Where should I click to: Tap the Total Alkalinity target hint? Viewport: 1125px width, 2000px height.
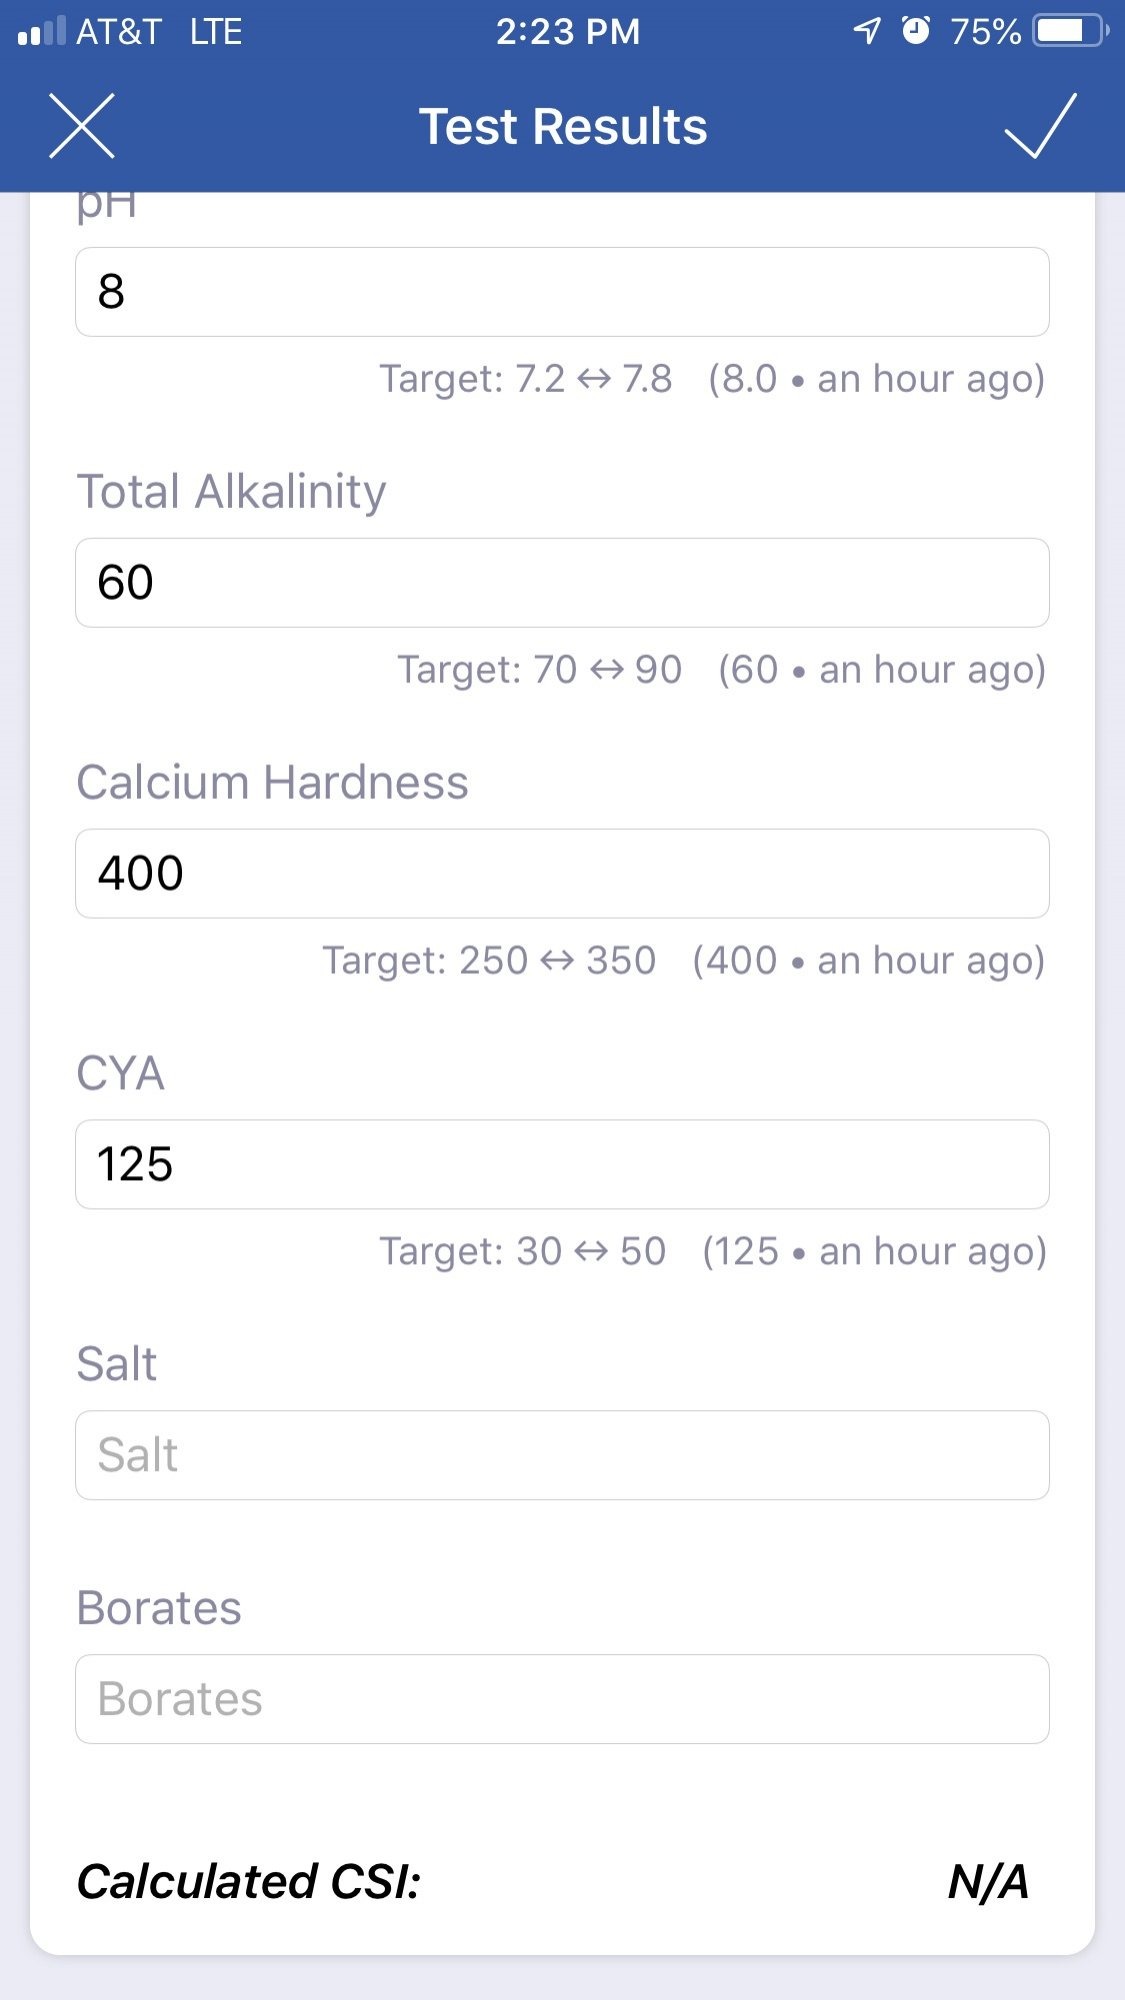[540, 670]
